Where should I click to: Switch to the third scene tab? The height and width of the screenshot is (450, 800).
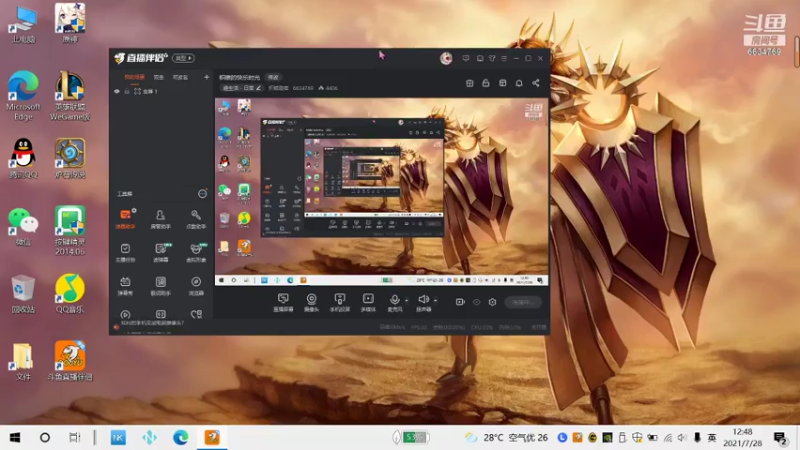coord(180,78)
